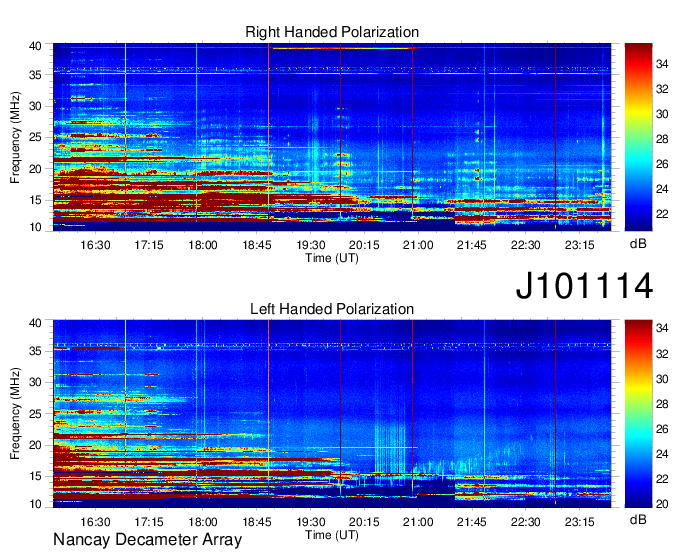Click "Frequency (MHz)" axis label of Left Handed plot

pyautogui.click(x=15, y=414)
